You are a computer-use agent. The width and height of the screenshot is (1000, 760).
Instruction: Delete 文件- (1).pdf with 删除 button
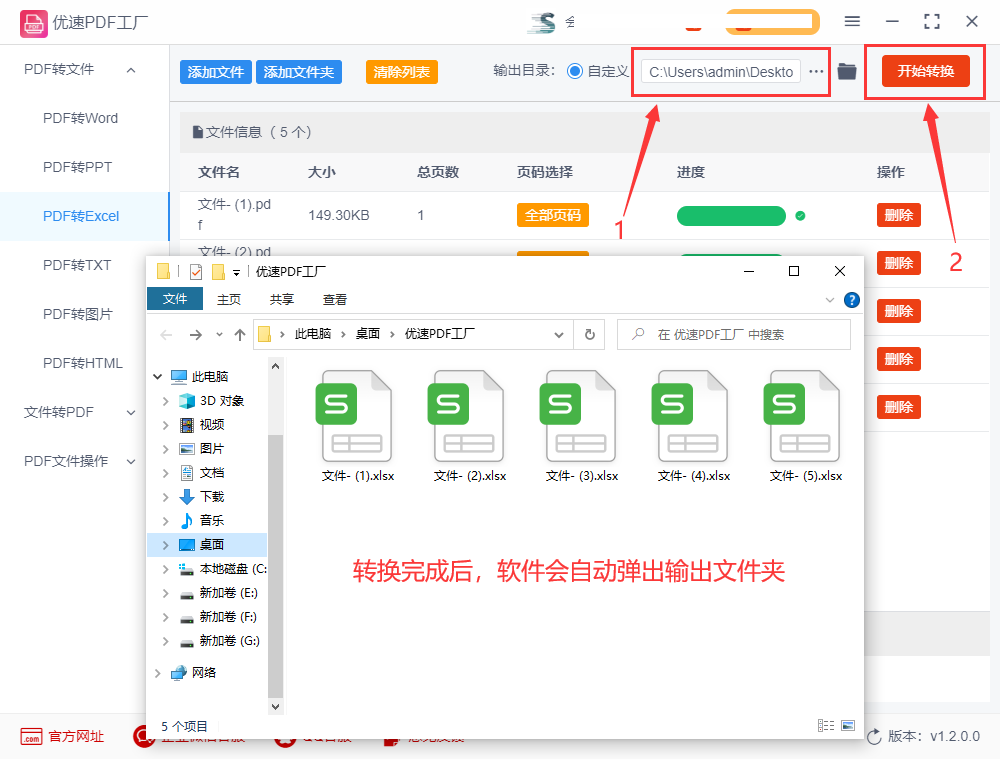[899, 216]
